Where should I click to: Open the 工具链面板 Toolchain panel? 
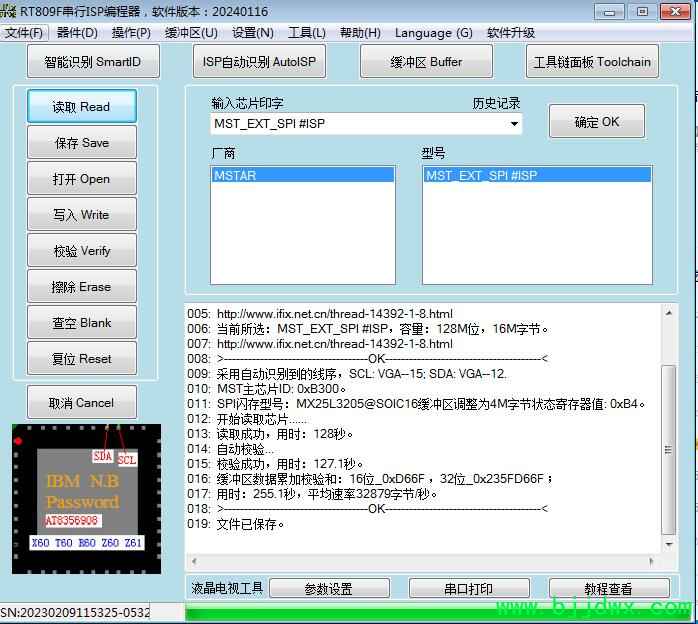click(592, 62)
